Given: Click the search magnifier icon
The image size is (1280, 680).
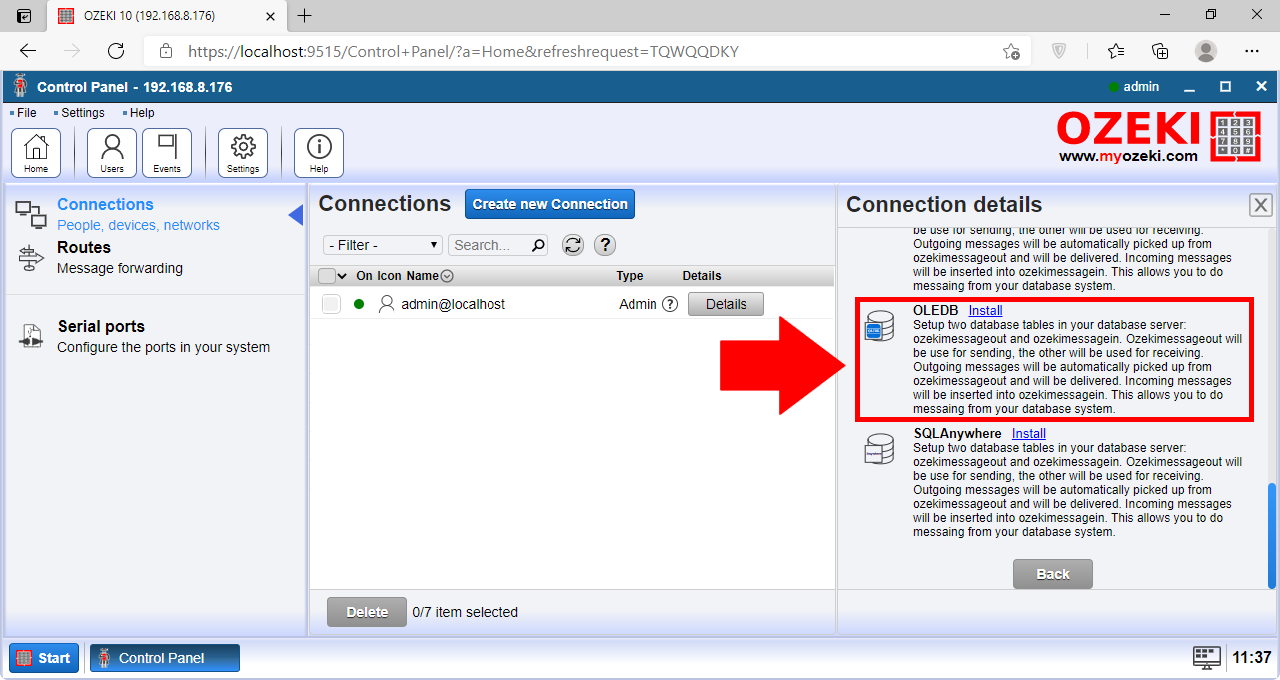Looking at the screenshot, I should [539, 245].
